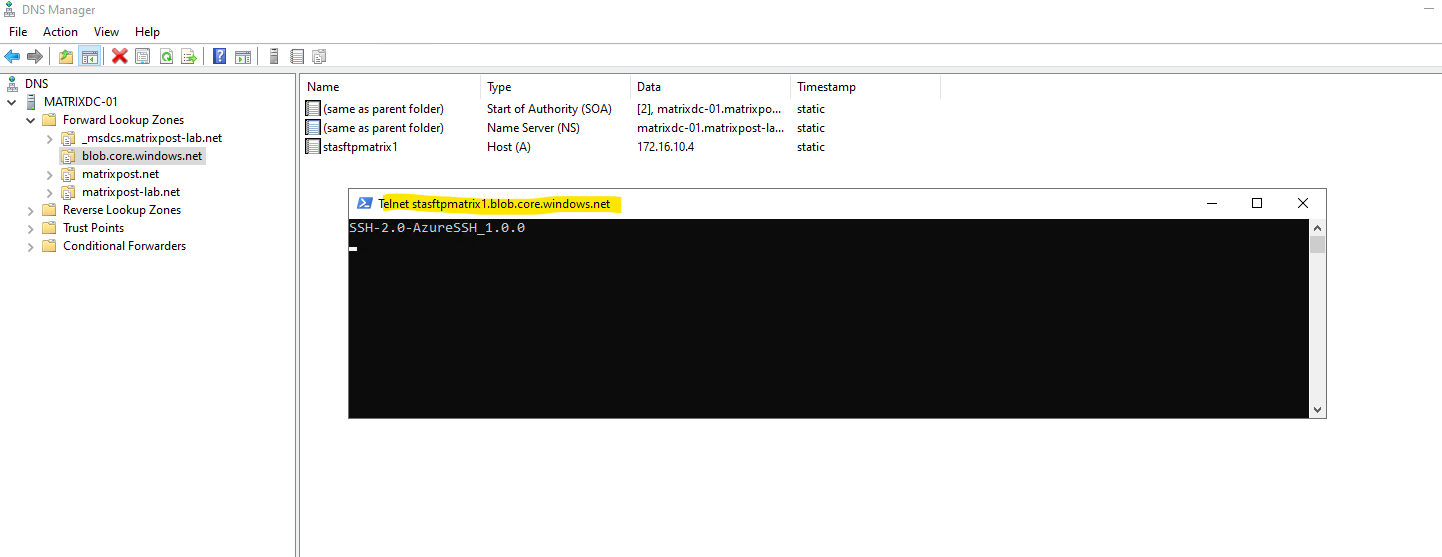Open the File menu
Image resolution: width=1442 pixels, height=557 pixels.
pos(18,32)
